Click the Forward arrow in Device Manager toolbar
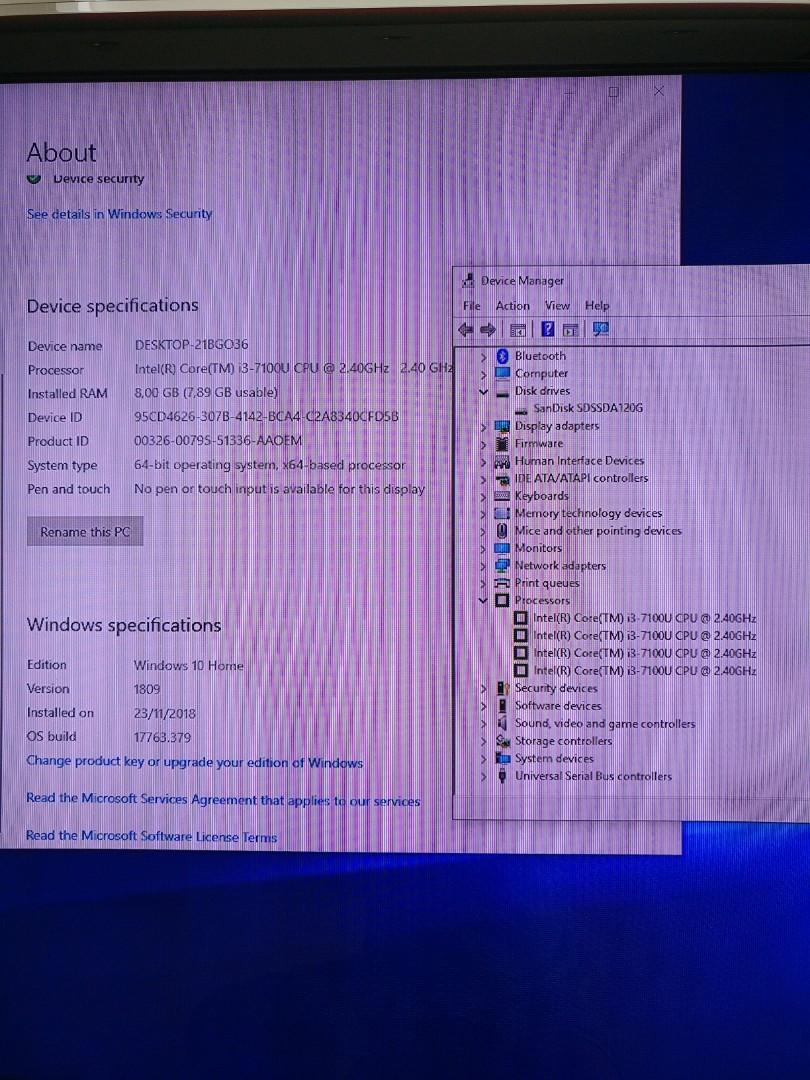The width and height of the screenshot is (810, 1080). pyautogui.click(x=488, y=330)
